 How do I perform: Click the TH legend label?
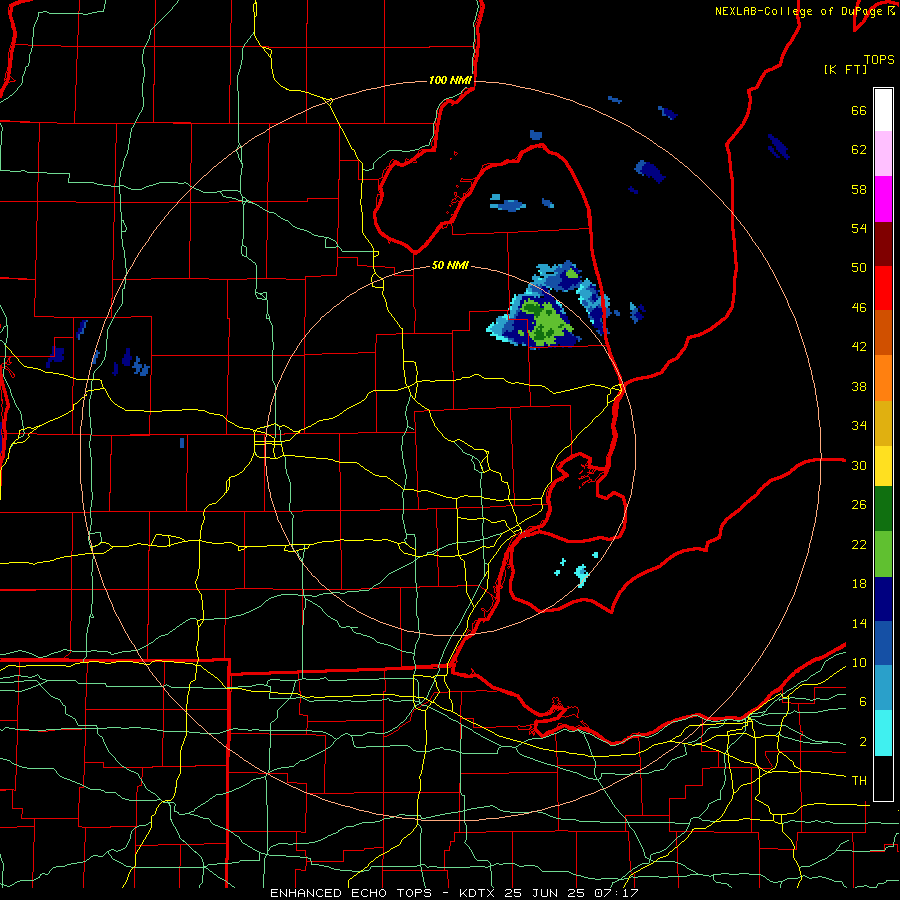click(859, 781)
